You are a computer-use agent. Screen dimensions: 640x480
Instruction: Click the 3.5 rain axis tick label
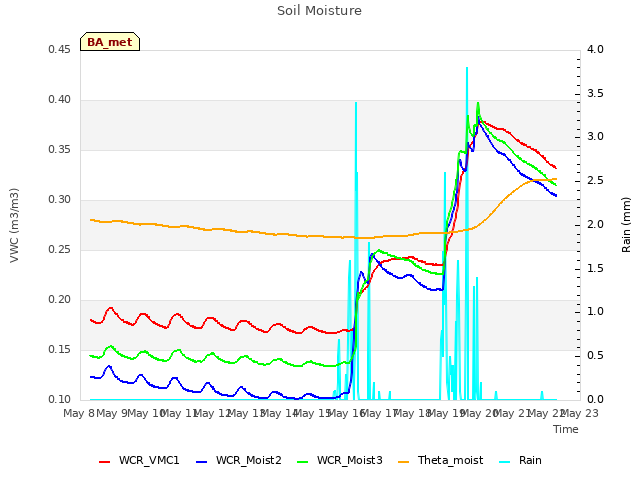click(x=595, y=93)
